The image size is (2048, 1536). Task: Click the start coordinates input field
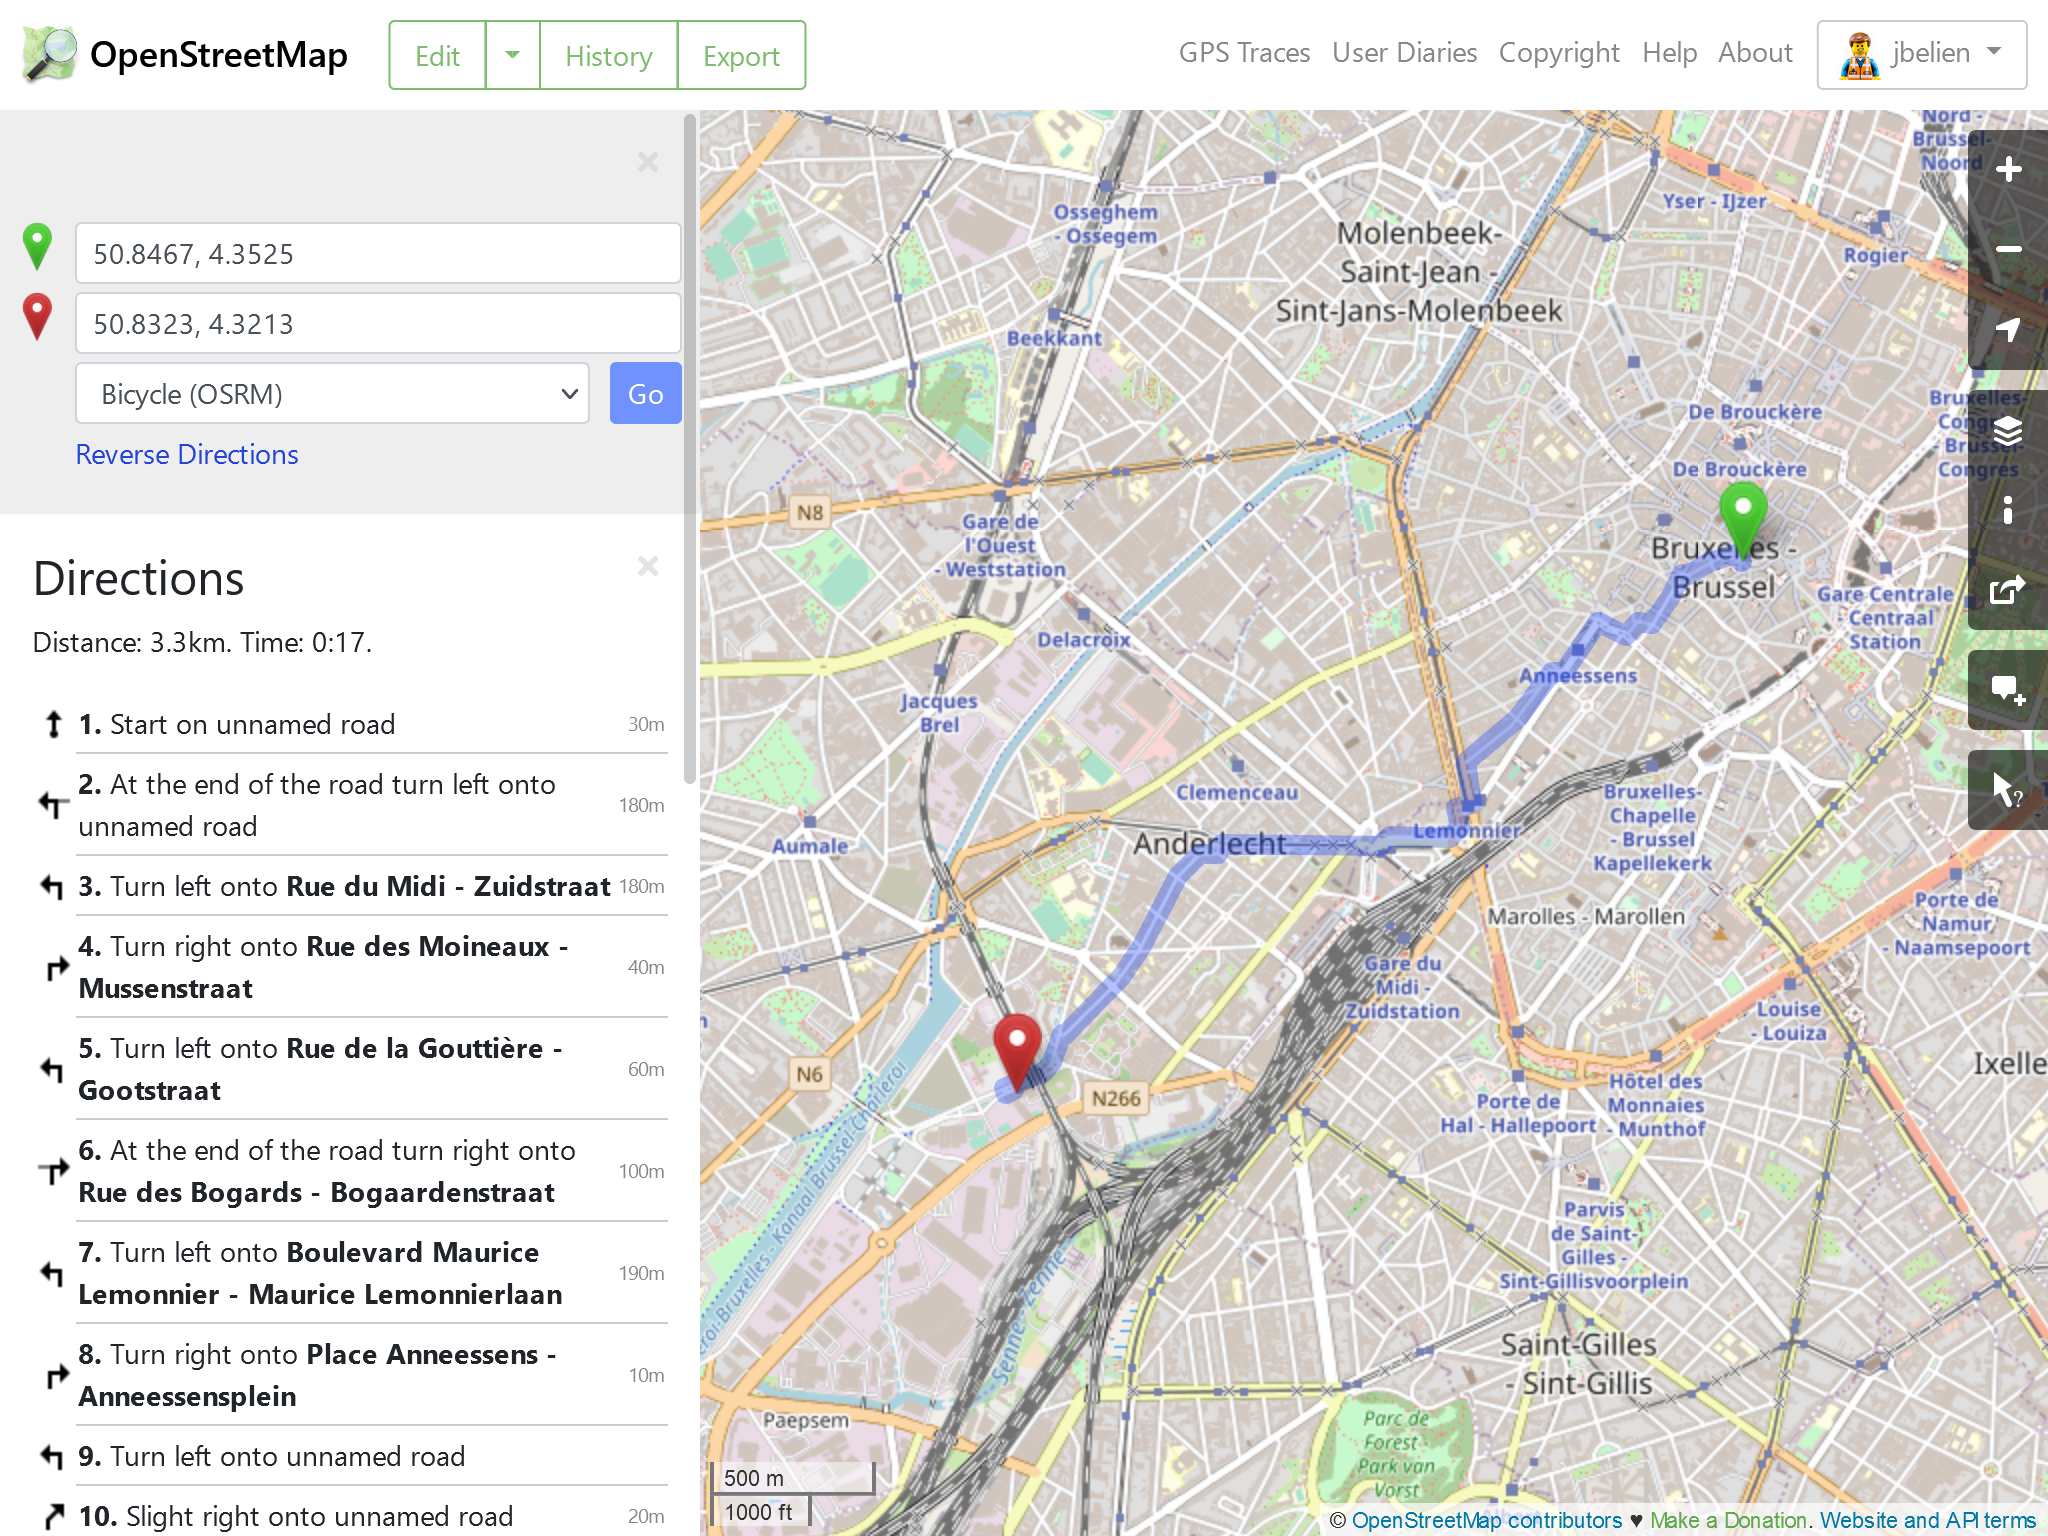378,254
